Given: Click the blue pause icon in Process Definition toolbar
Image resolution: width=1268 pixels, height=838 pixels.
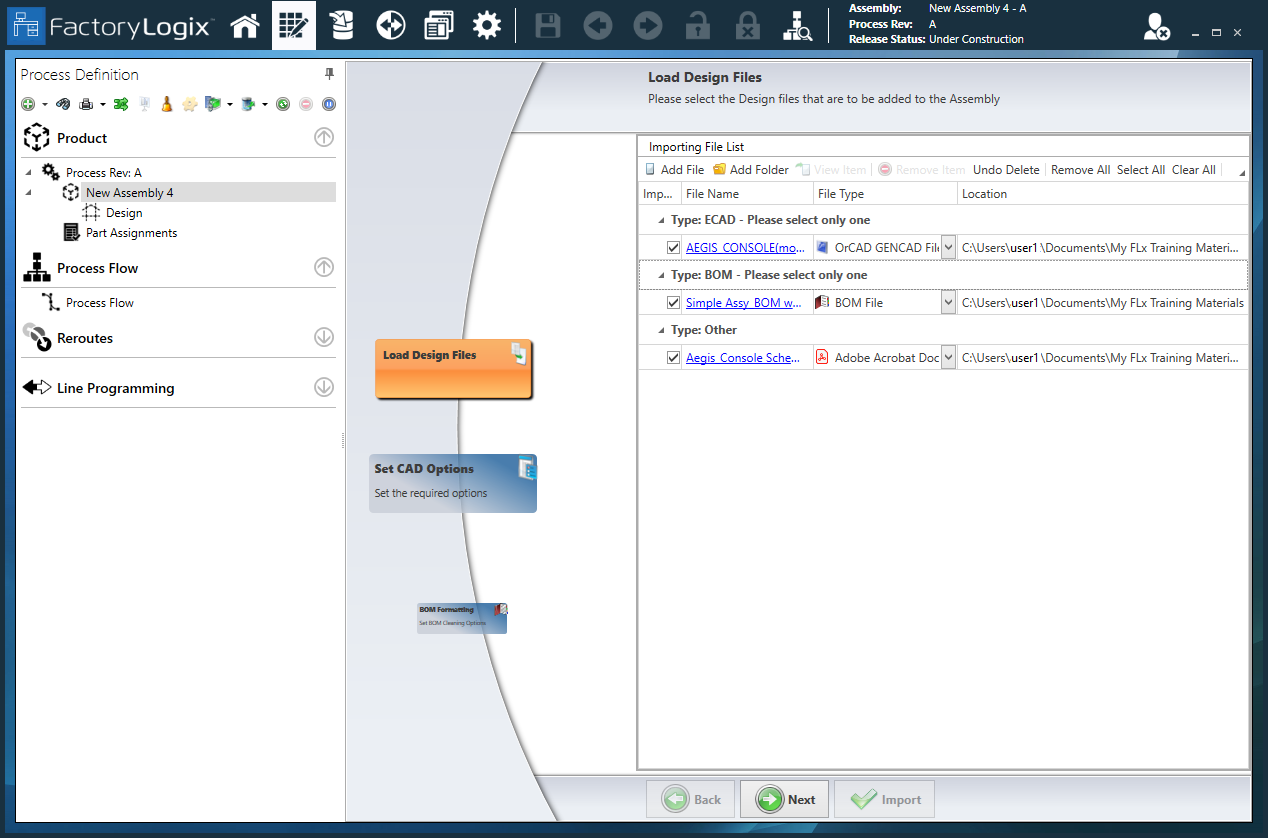Looking at the screenshot, I should pos(330,103).
